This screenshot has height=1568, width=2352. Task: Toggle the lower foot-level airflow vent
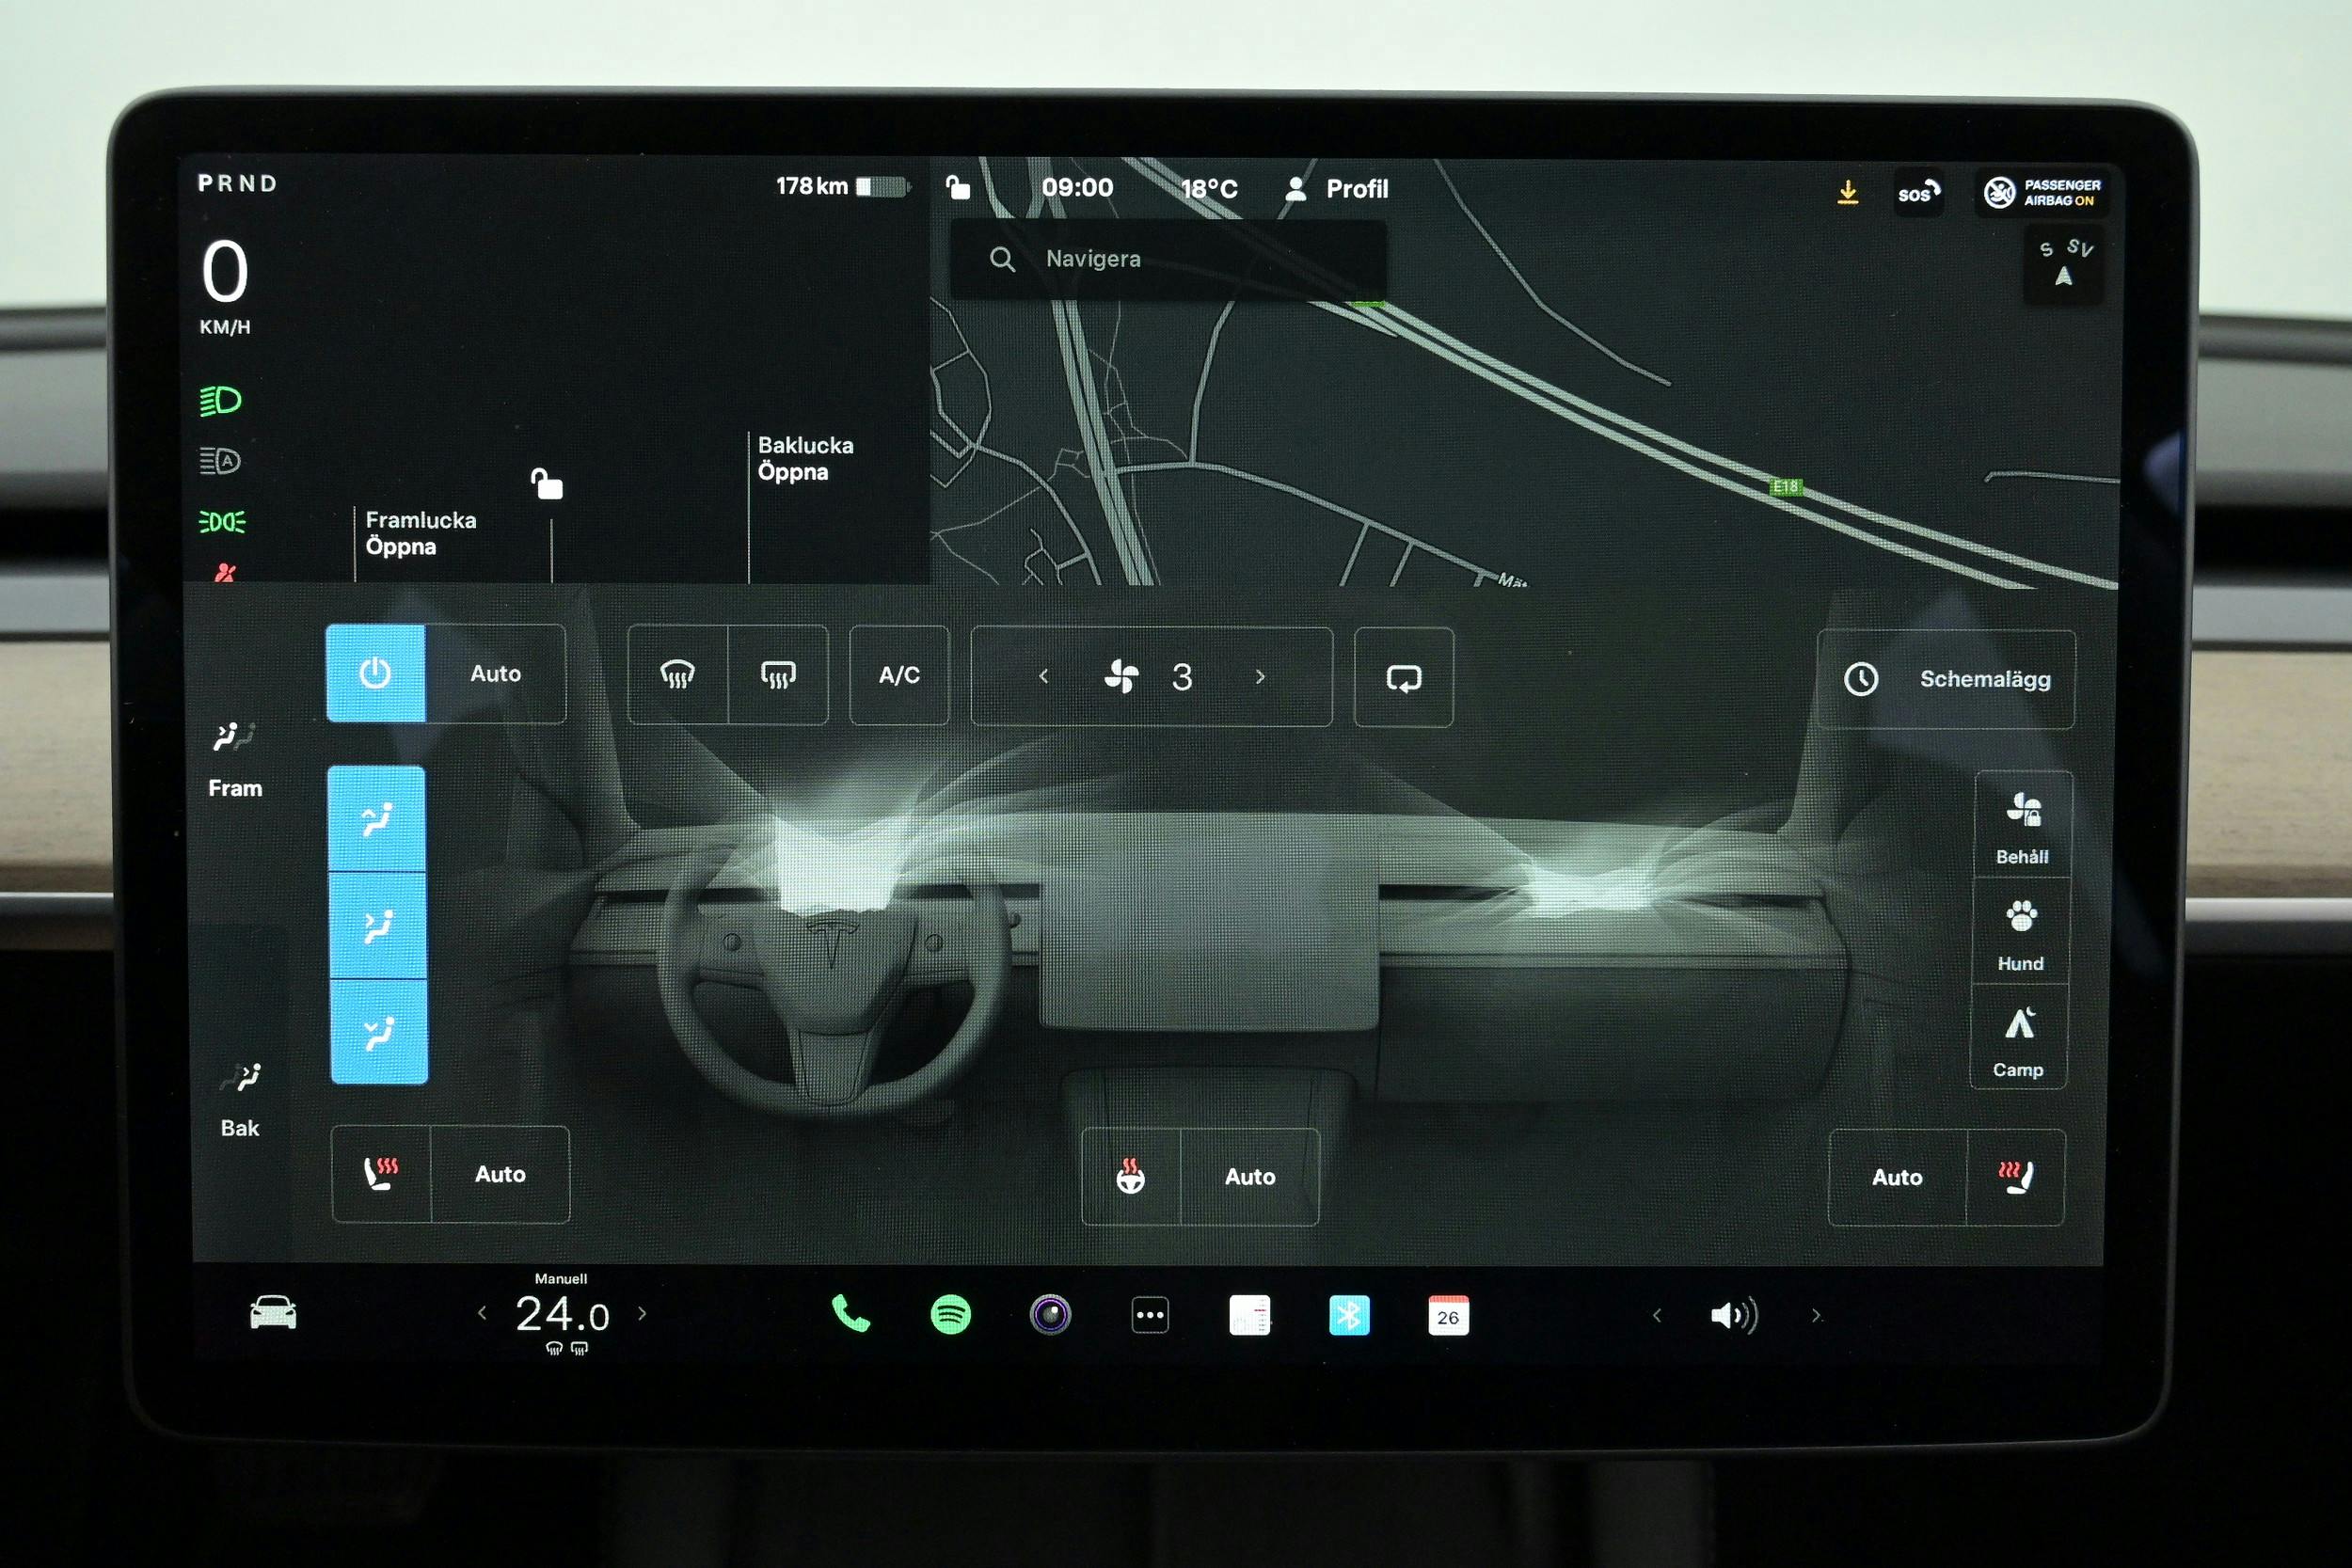point(379,1032)
